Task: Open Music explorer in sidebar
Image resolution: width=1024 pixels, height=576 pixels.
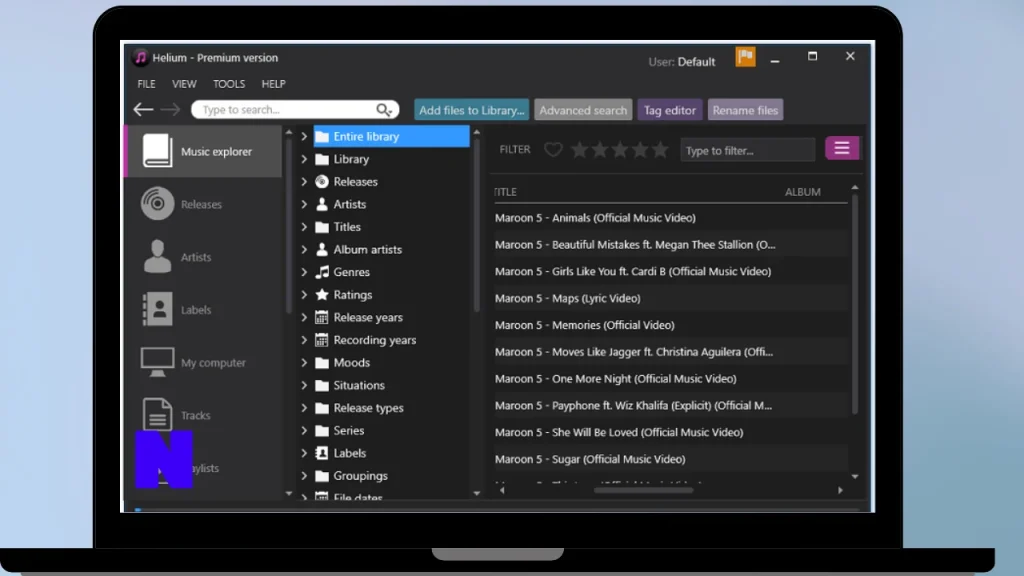Action: coord(204,151)
